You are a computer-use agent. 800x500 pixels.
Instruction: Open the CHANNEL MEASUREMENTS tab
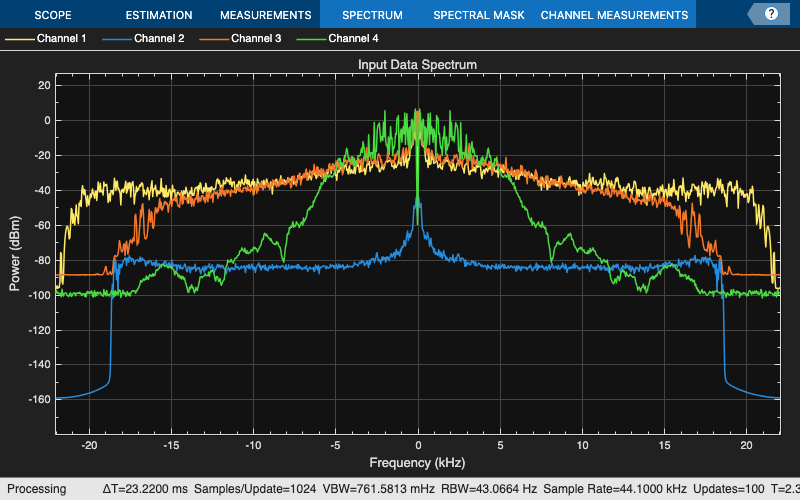point(614,15)
